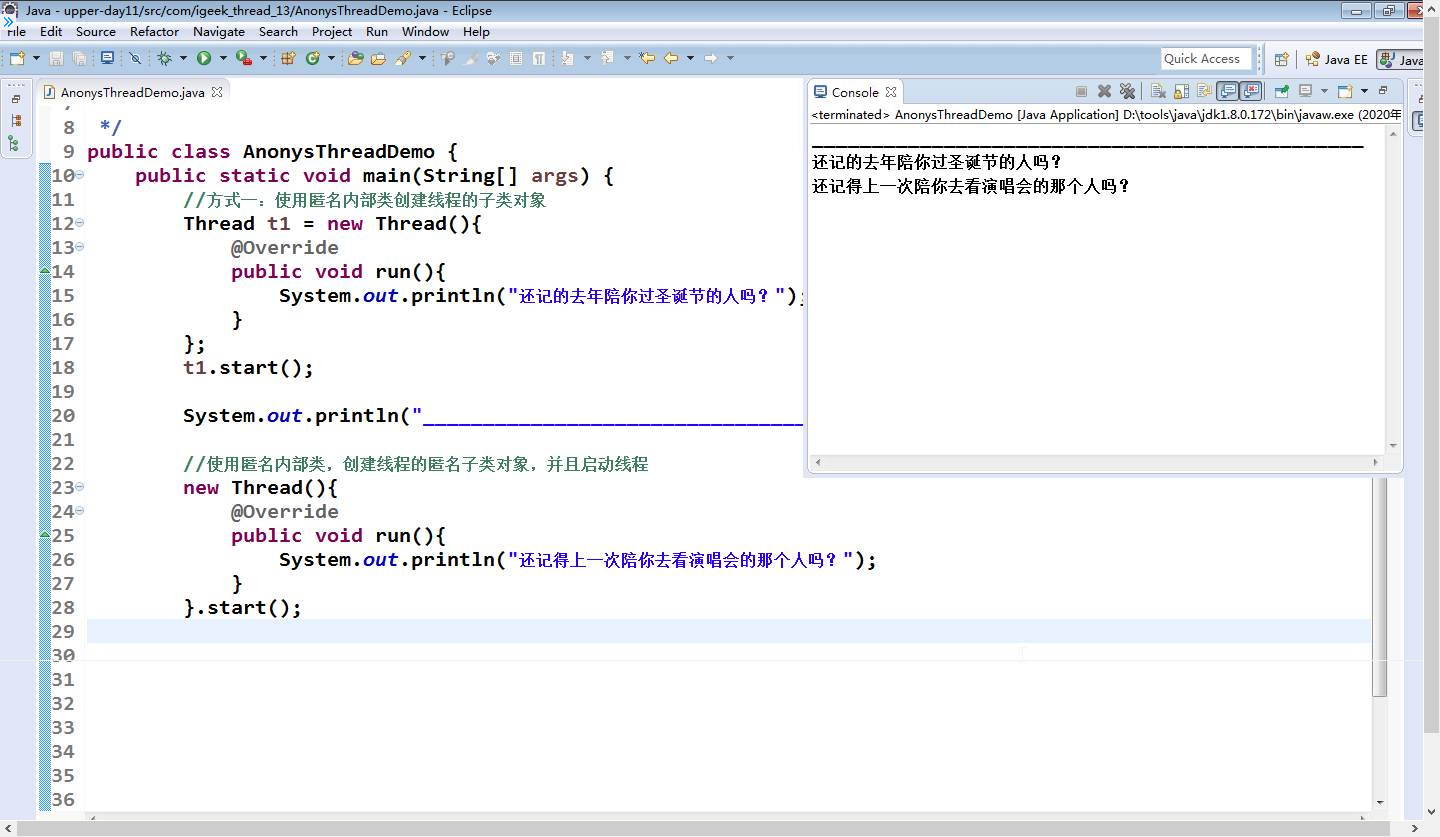
Task: Collapse the main method fold marker on line 10
Action: [80, 176]
